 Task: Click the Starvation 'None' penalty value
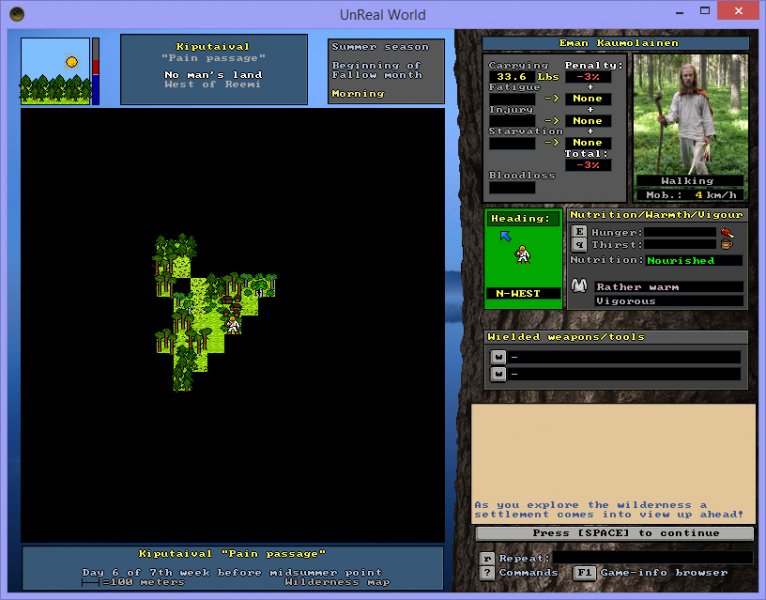coord(588,143)
